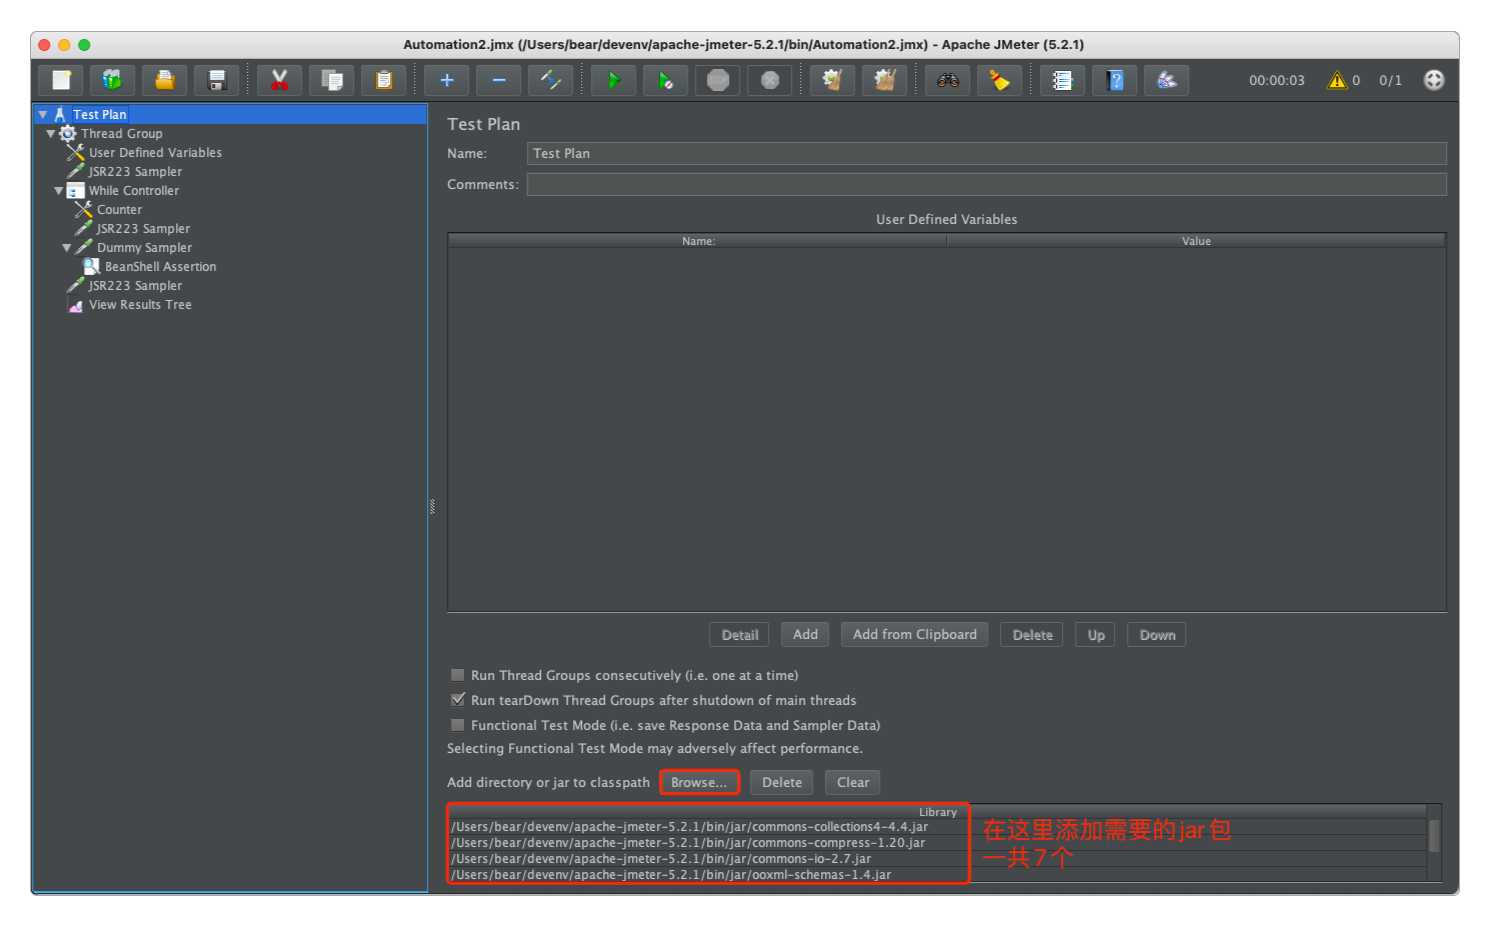
Task: Select Dummy Sampler tree item
Action: tap(144, 248)
